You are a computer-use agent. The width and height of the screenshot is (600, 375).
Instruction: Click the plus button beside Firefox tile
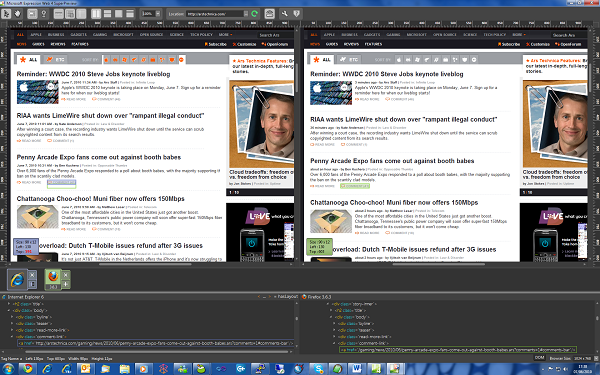[66, 284]
